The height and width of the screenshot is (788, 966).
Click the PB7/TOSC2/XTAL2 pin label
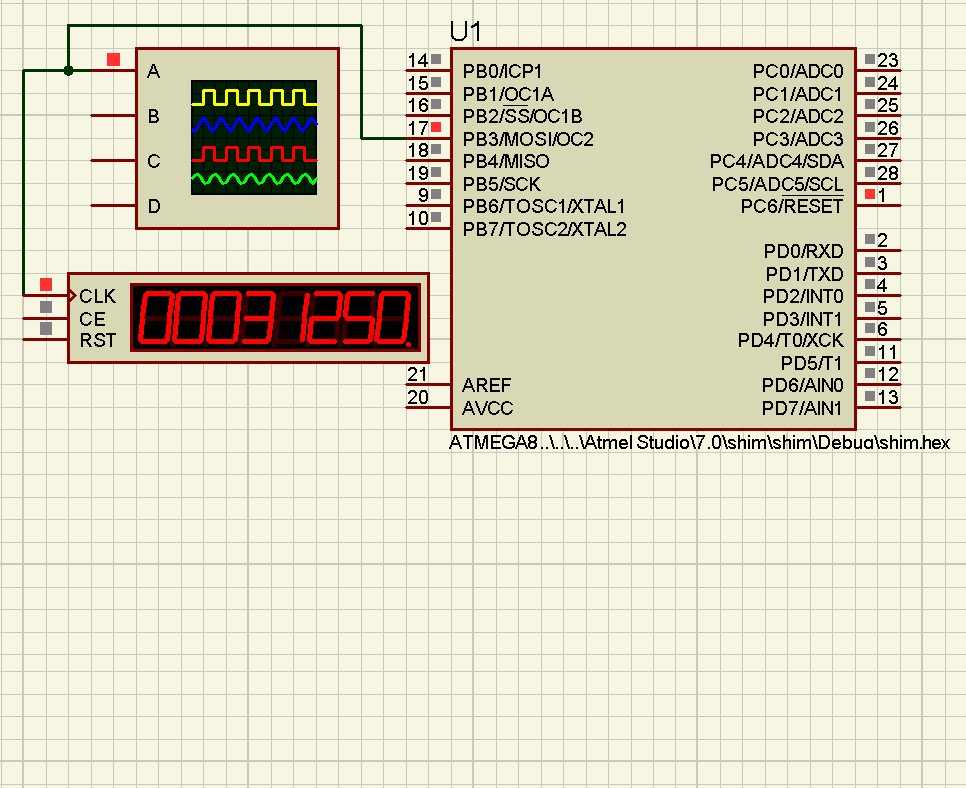(544, 229)
